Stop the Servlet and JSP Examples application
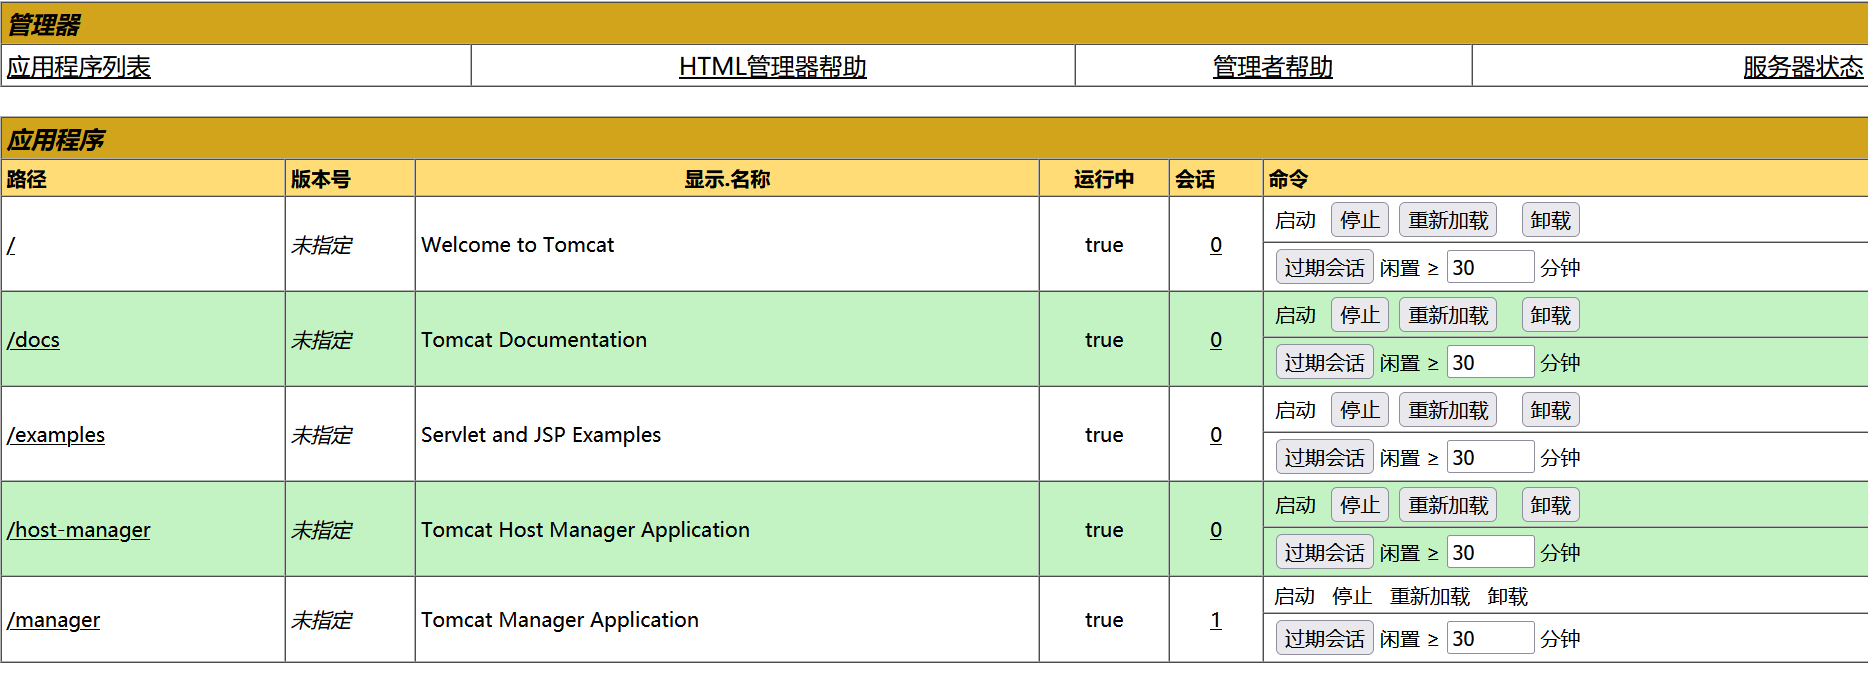The width and height of the screenshot is (1868, 686). tap(1360, 410)
